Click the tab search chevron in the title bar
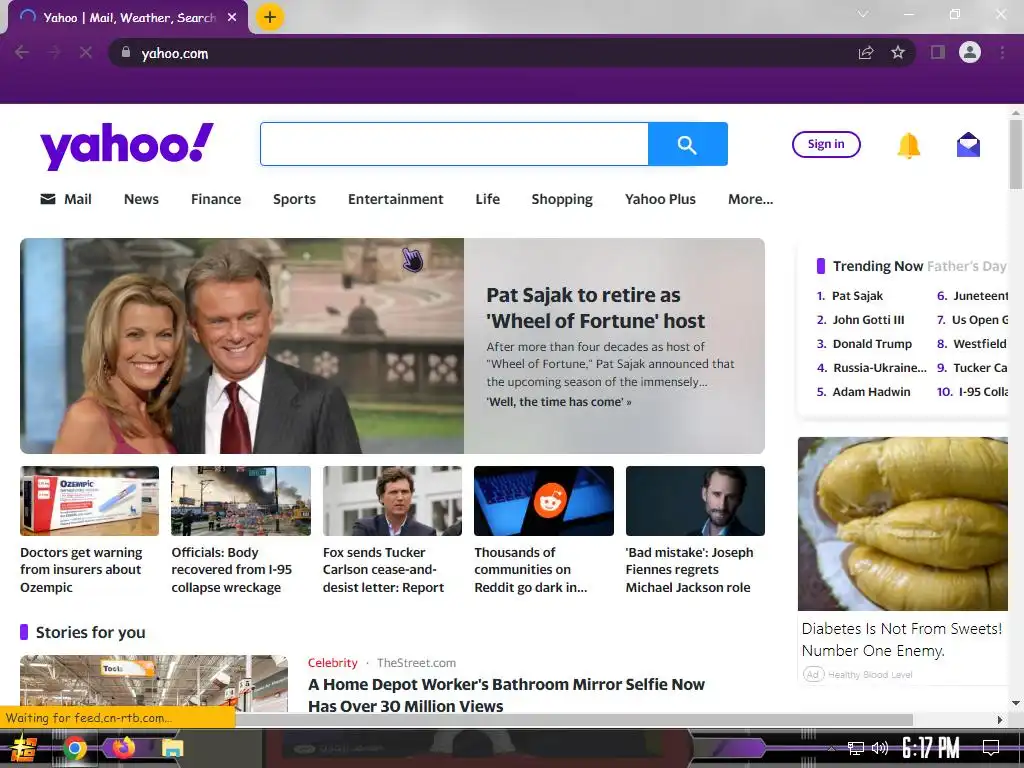Viewport: 1024px width, 768px height. point(863,14)
